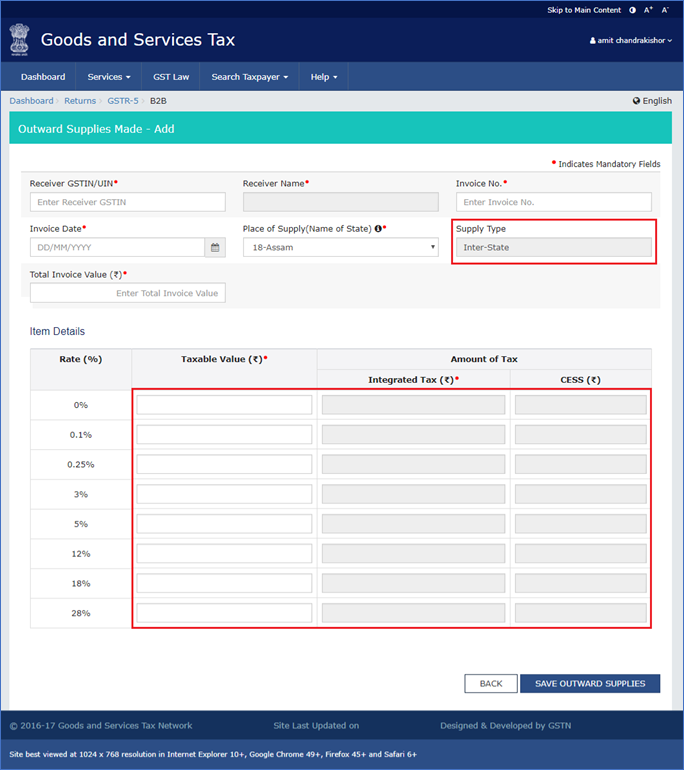Click the B2B breadcrumb text
This screenshot has width=684, height=770.
click(x=158, y=101)
